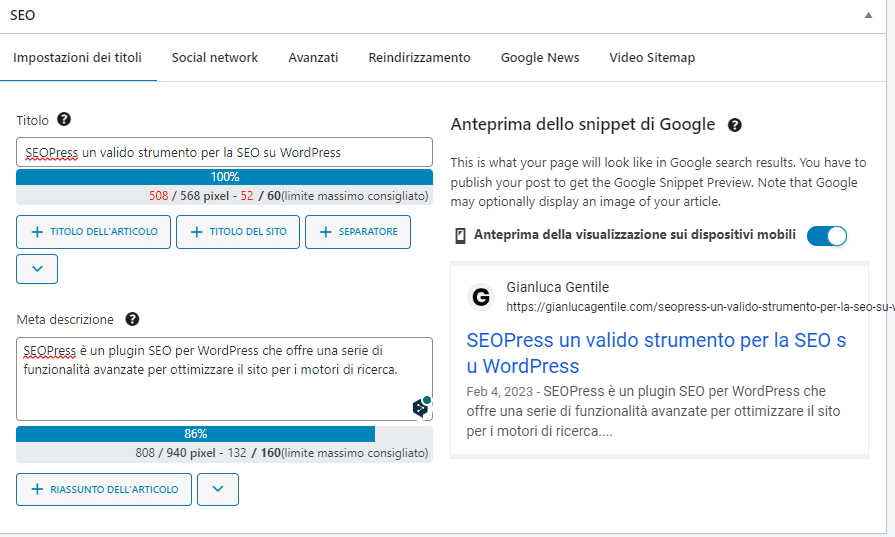Insert the Separatore variable
895x537 pixels.
point(358,232)
